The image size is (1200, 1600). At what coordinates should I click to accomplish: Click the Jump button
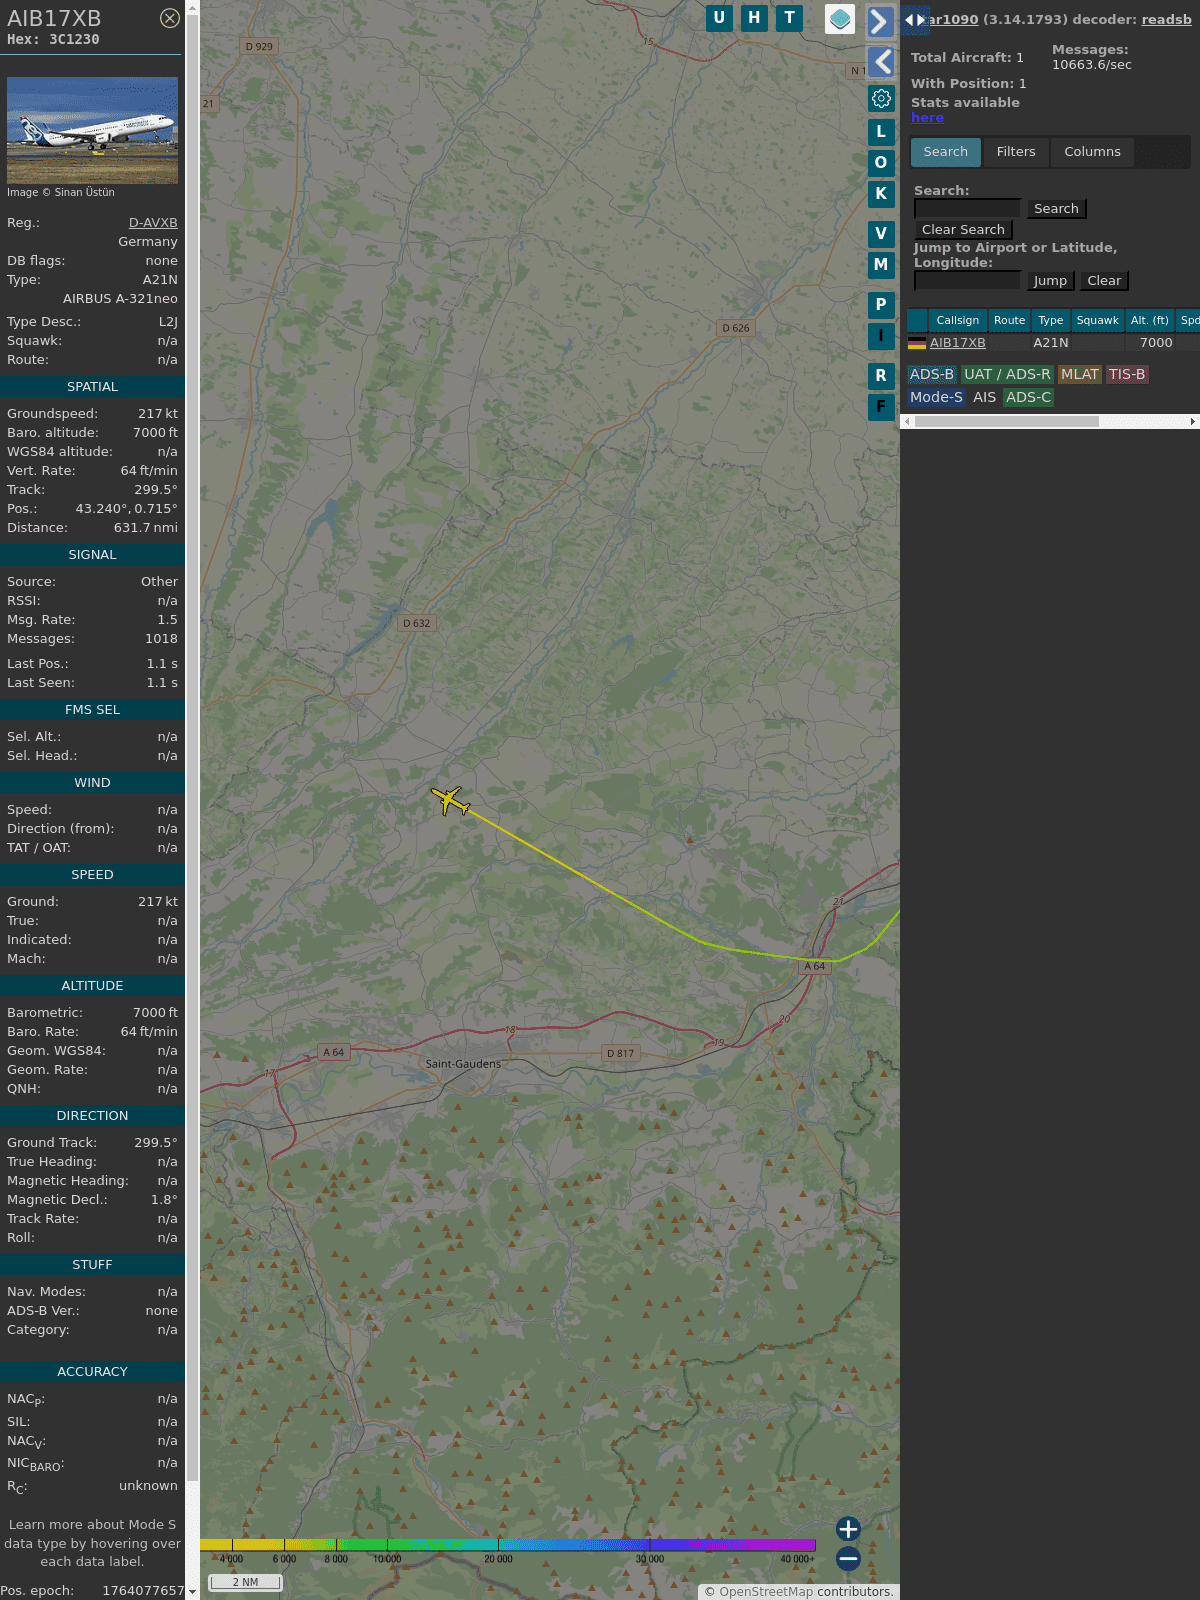point(1050,280)
